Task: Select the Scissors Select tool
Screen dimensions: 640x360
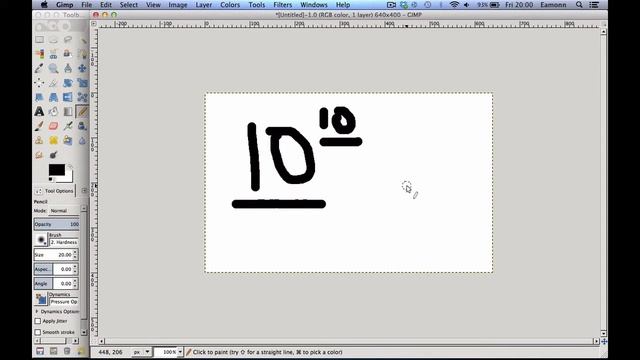Action: point(53,54)
